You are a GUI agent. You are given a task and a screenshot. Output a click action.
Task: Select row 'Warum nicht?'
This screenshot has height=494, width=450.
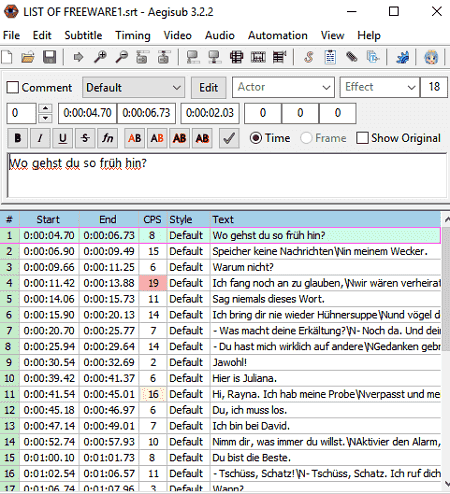coord(220,267)
